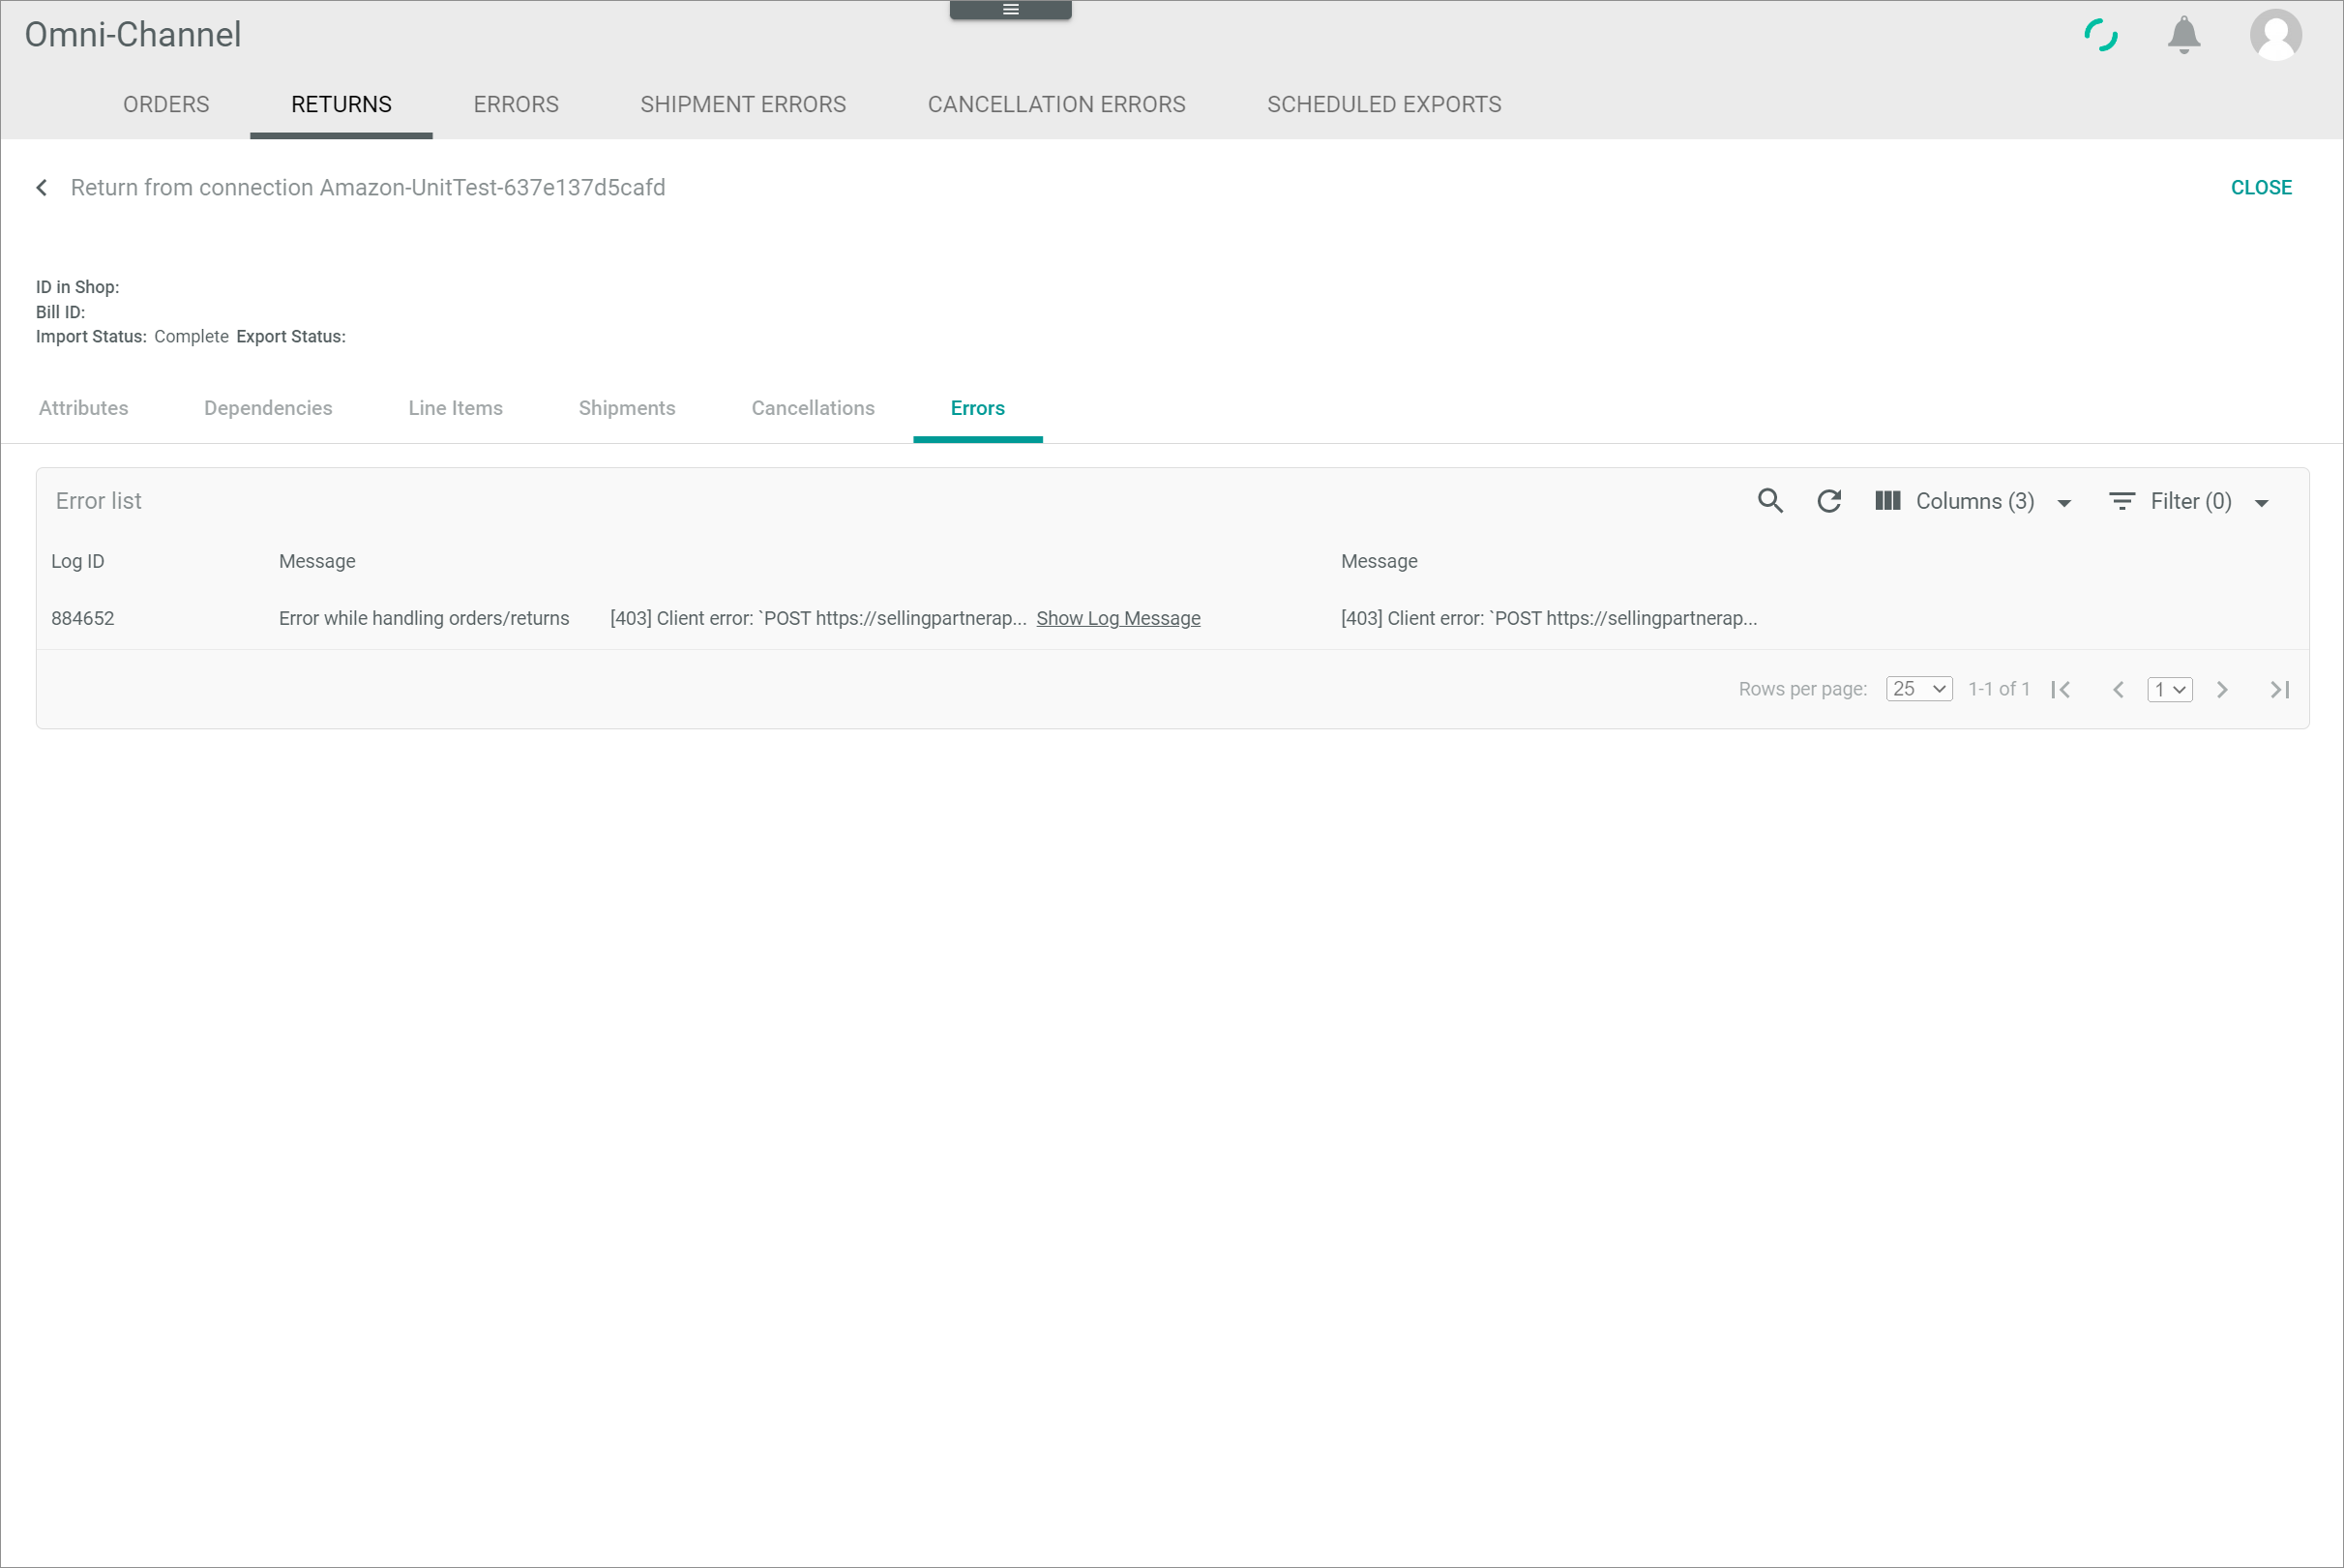Search the Error list
Viewport: 2344px width, 1568px height.
pos(1770,501)
